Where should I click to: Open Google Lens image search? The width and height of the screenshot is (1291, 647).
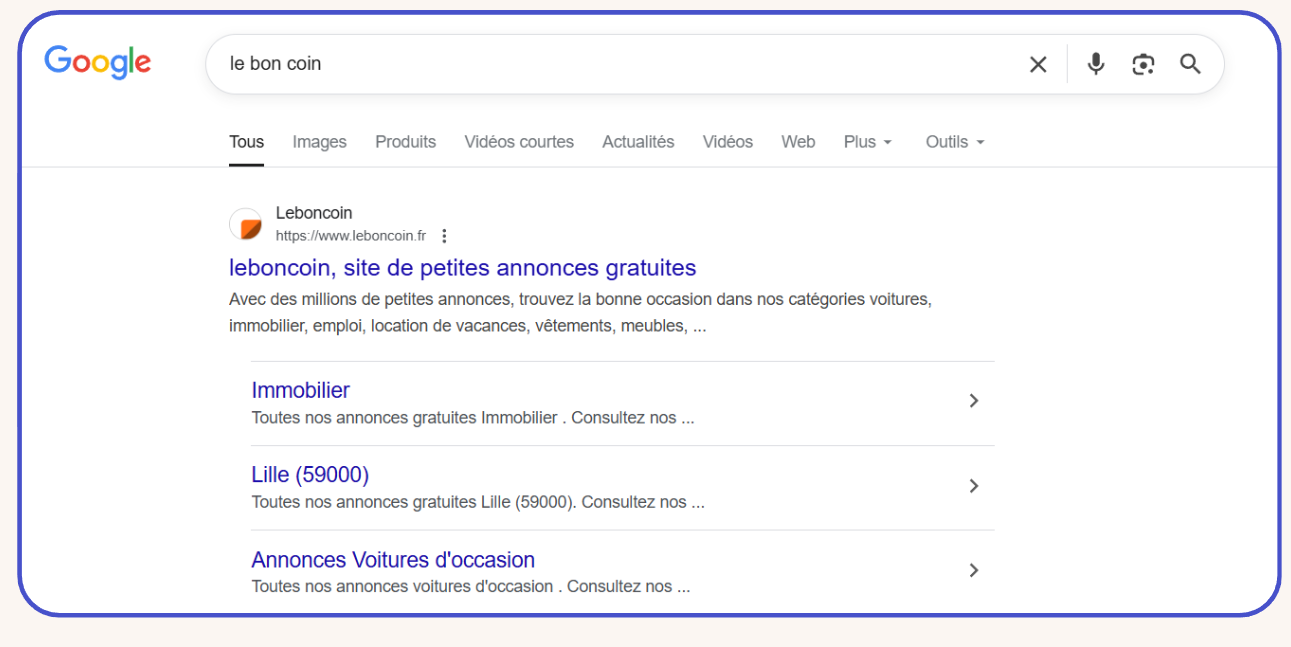point(1143,63)
